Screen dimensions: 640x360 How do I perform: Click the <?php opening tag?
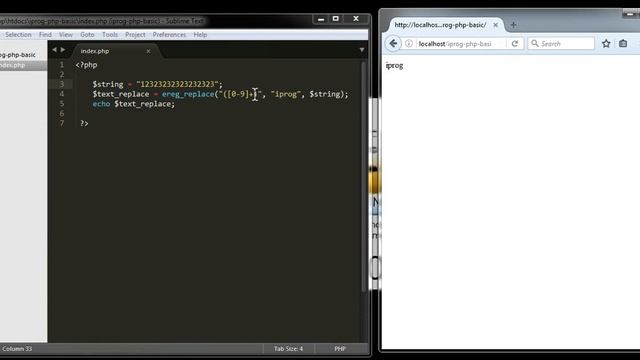tap(87, 64)
